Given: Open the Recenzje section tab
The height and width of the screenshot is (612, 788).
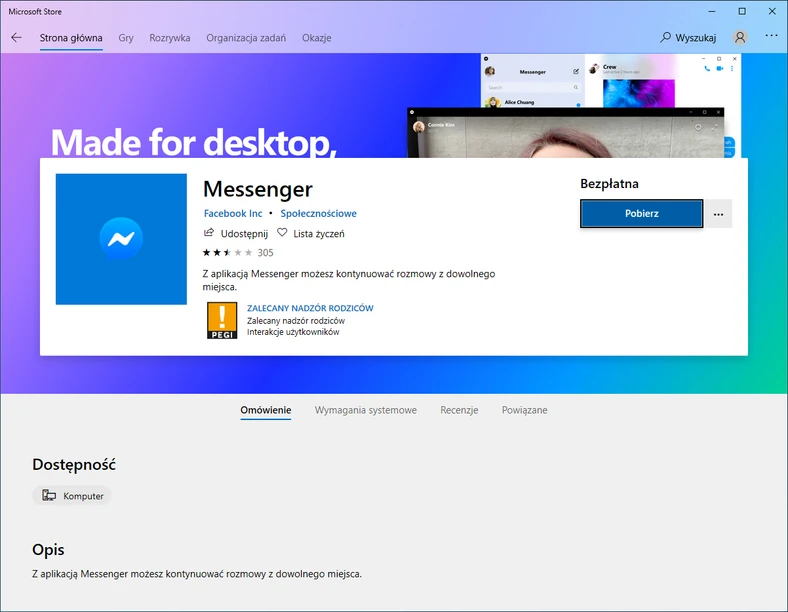Looking at the screenshot, I should (459, 410).
